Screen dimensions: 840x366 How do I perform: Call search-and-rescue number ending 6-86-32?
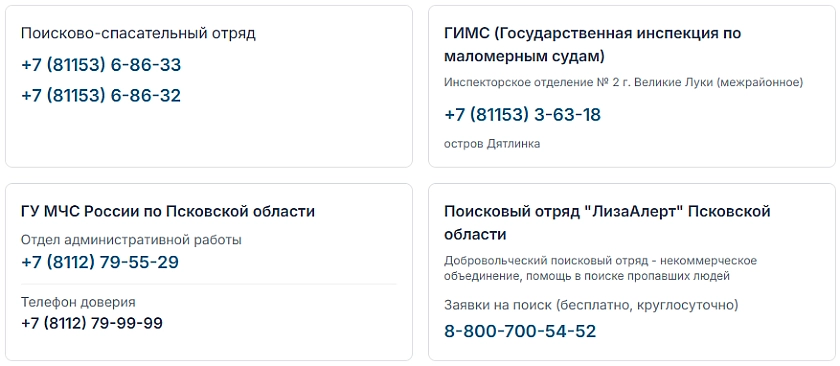point(101,96)
